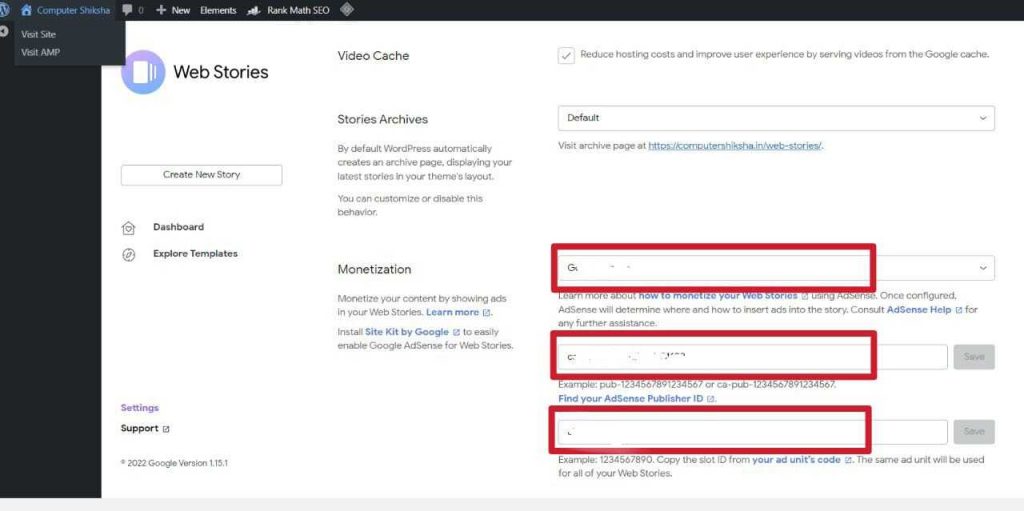Click Find your AdSense Publisher ID link

[x=631, y=399]
